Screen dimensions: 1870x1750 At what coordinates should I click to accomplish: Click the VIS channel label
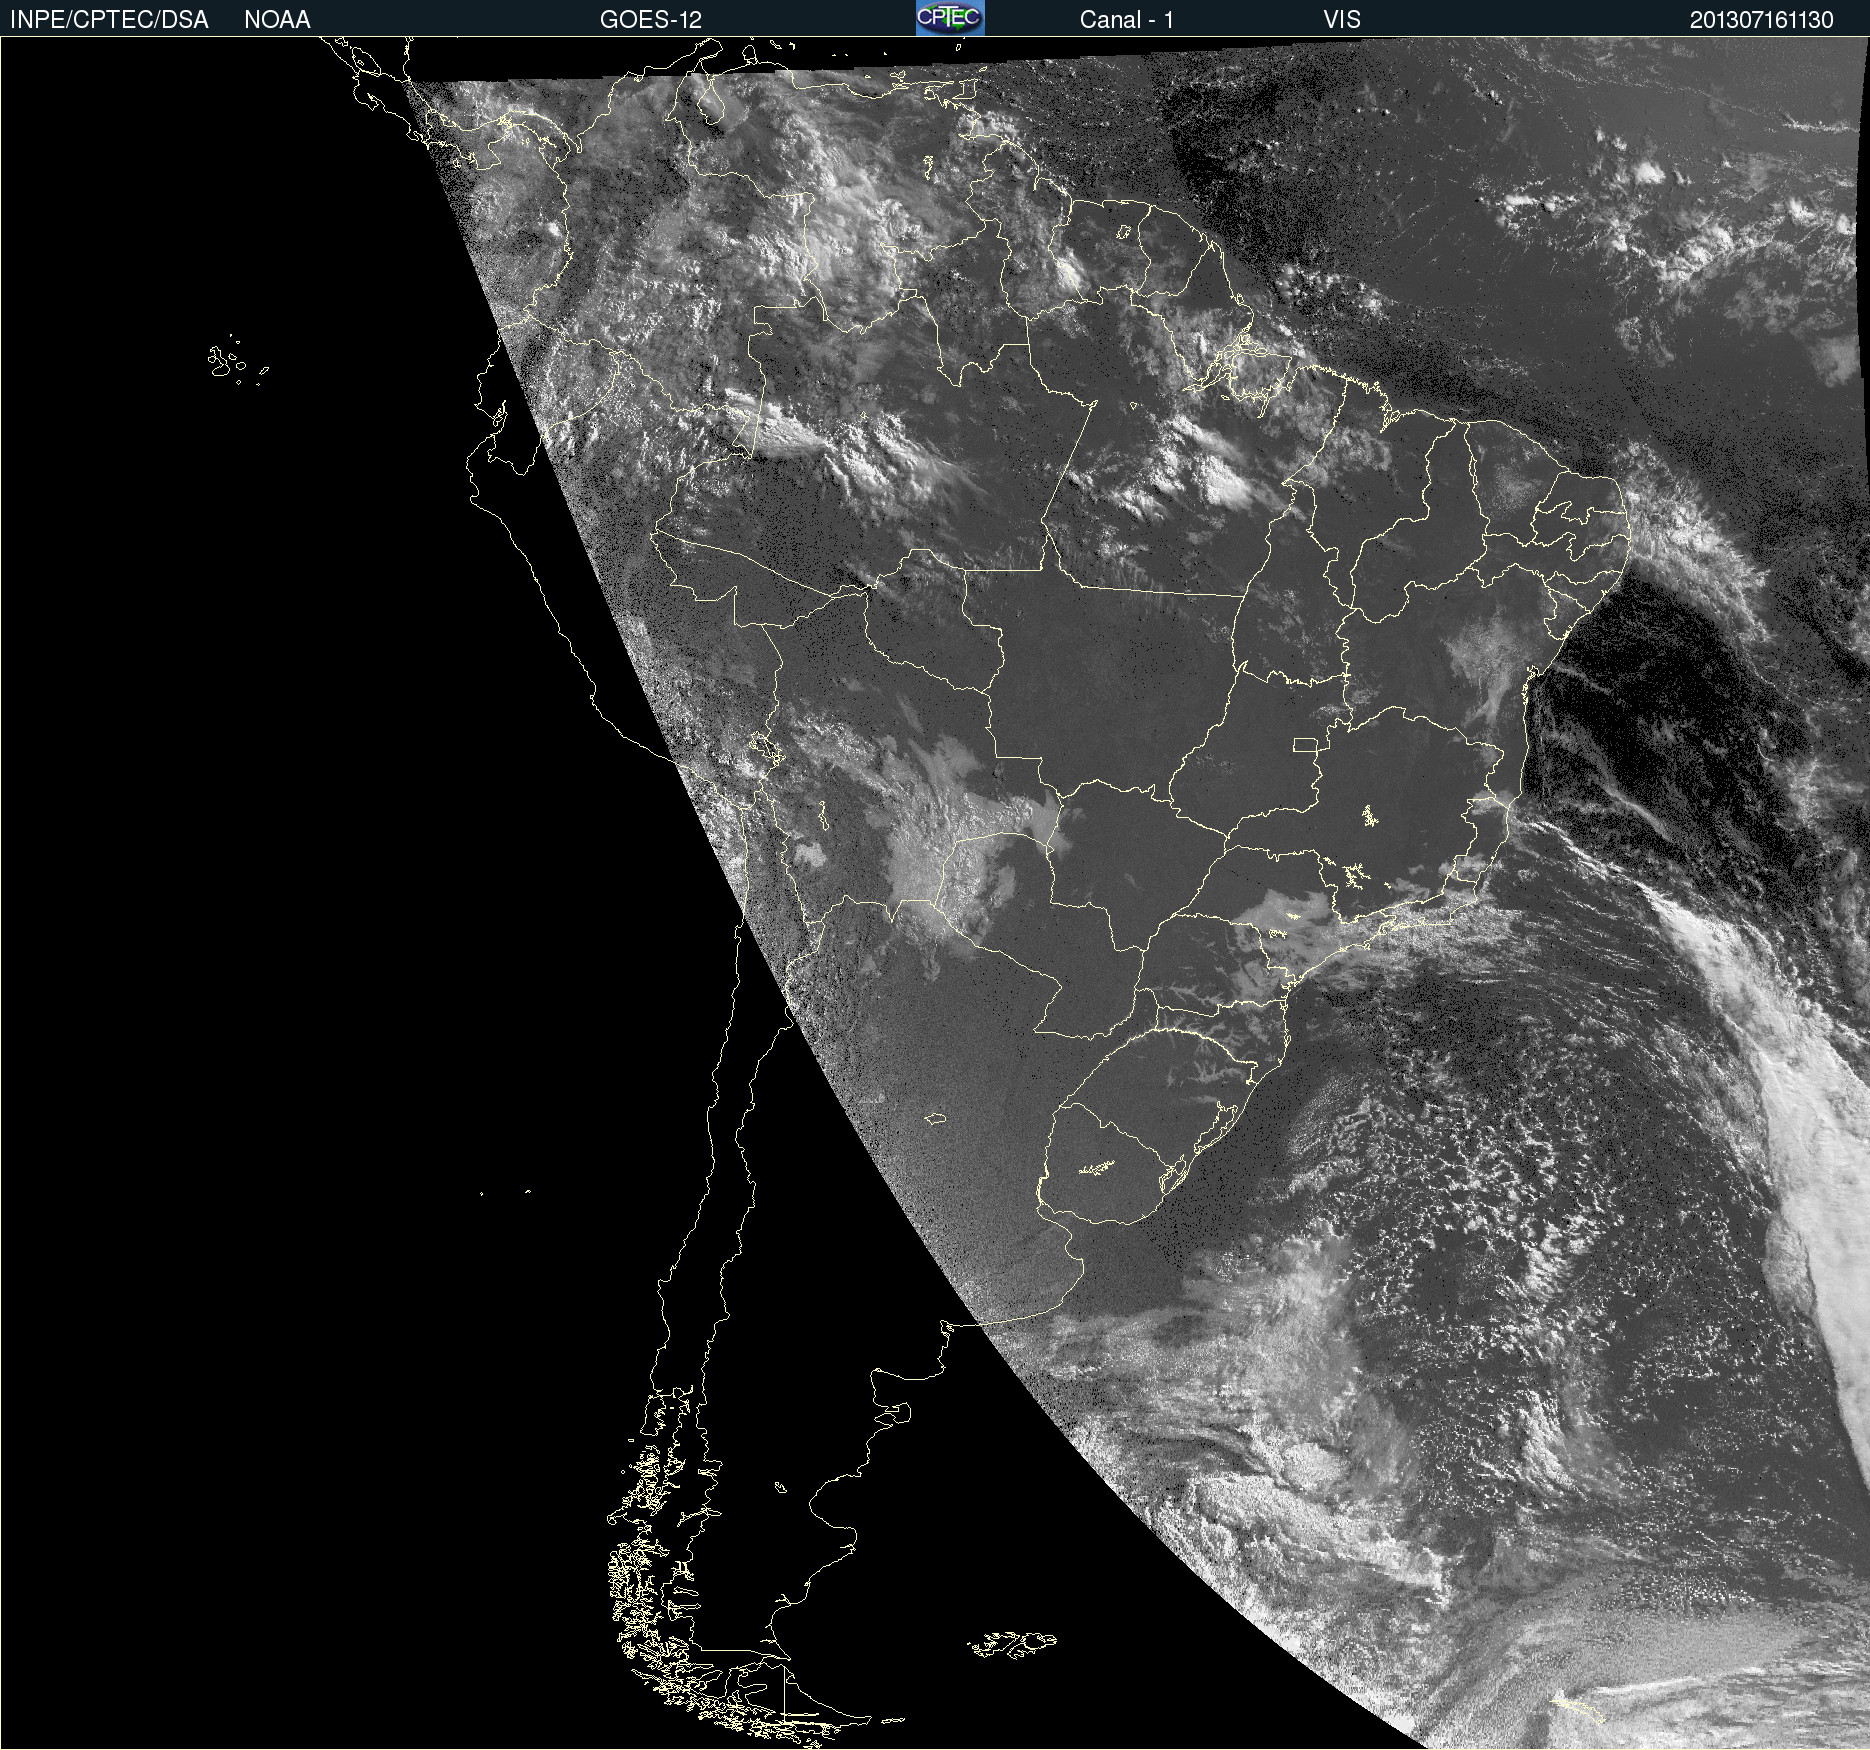coord(1342,20)
